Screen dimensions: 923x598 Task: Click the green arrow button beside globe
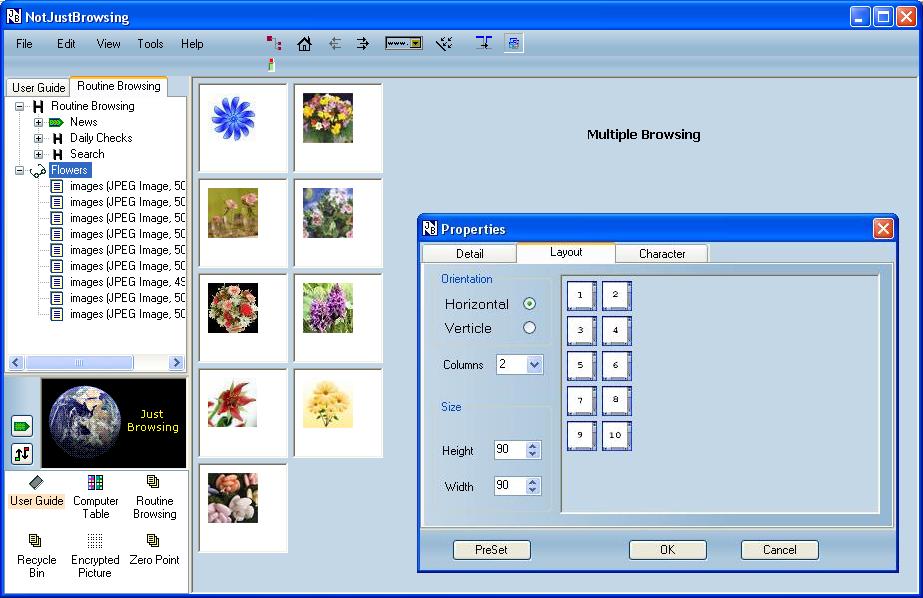coord(22,426)
